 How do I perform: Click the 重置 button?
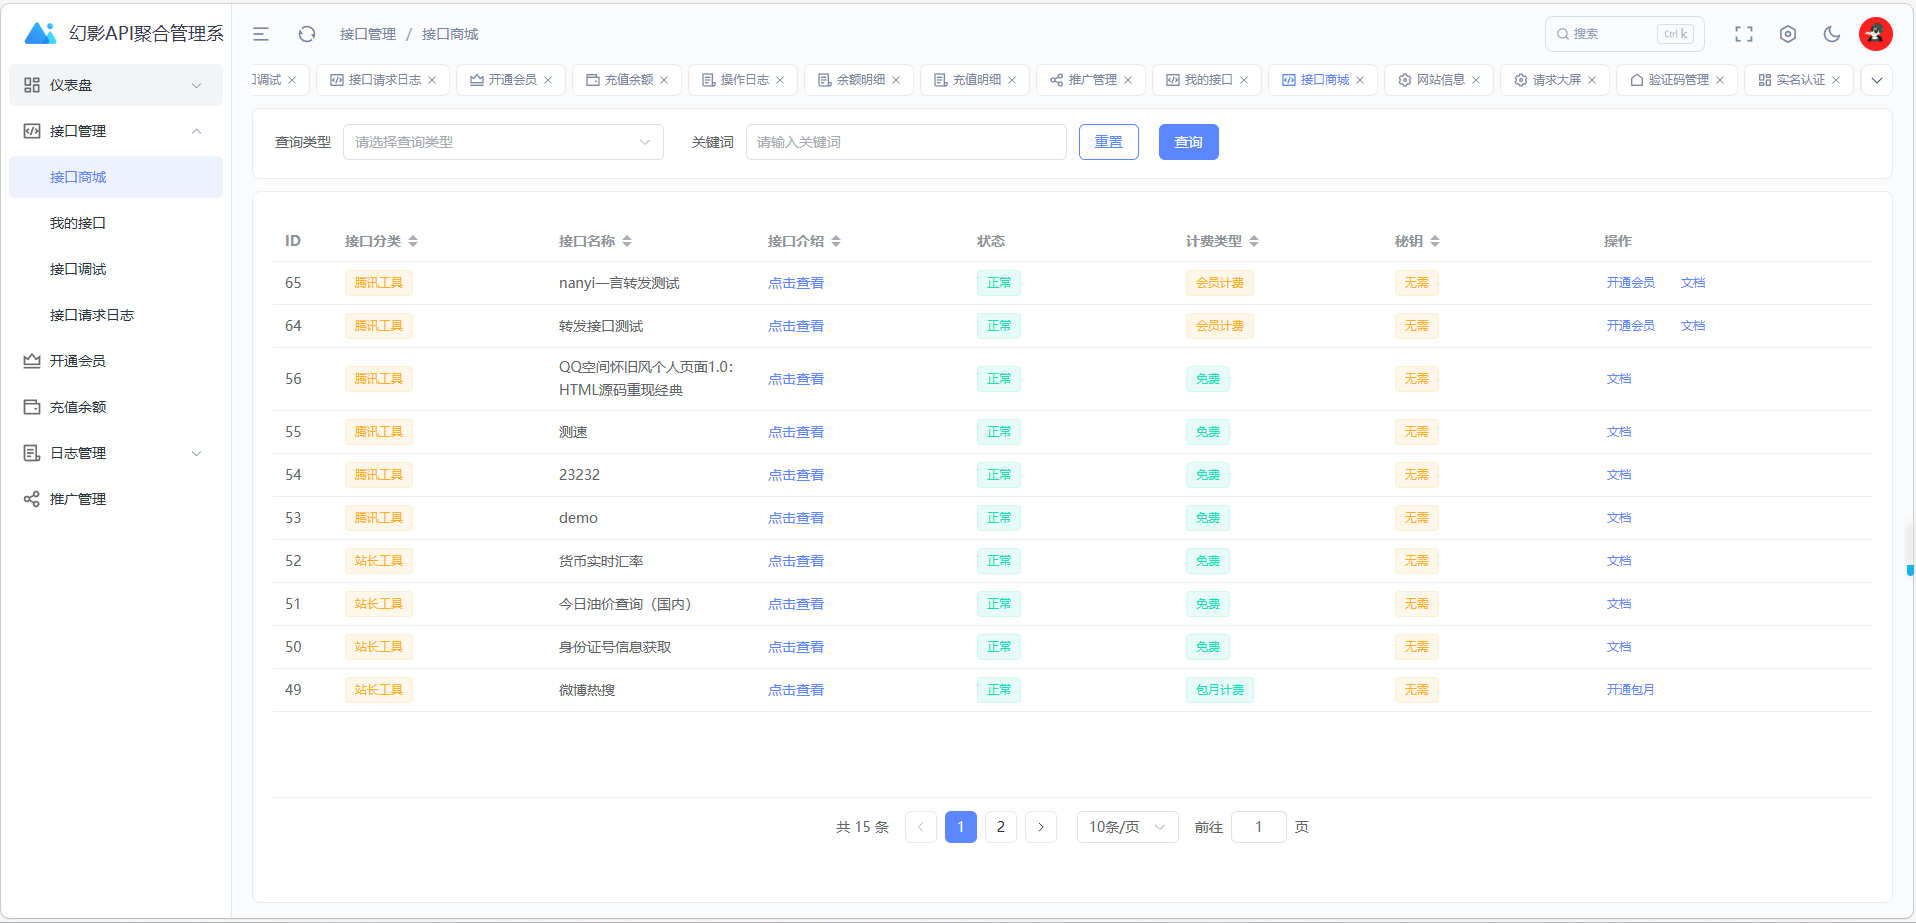1109,142
